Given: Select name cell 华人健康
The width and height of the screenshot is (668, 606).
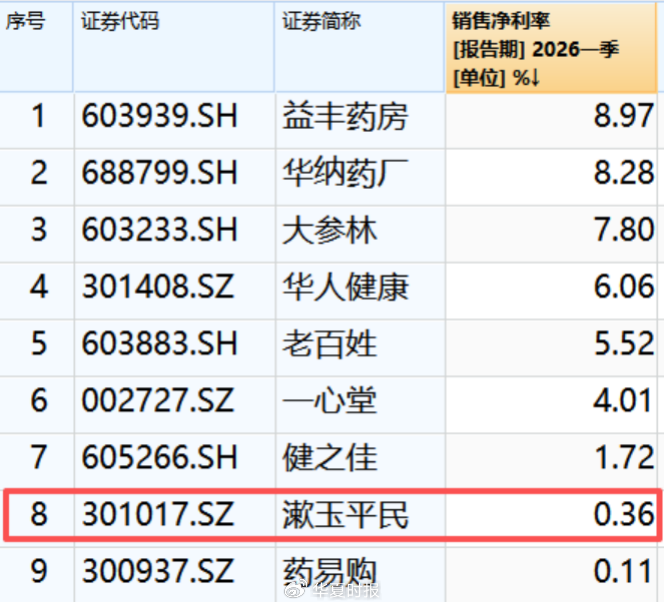Looking at the screenshot, I should (x=360, y=291).
